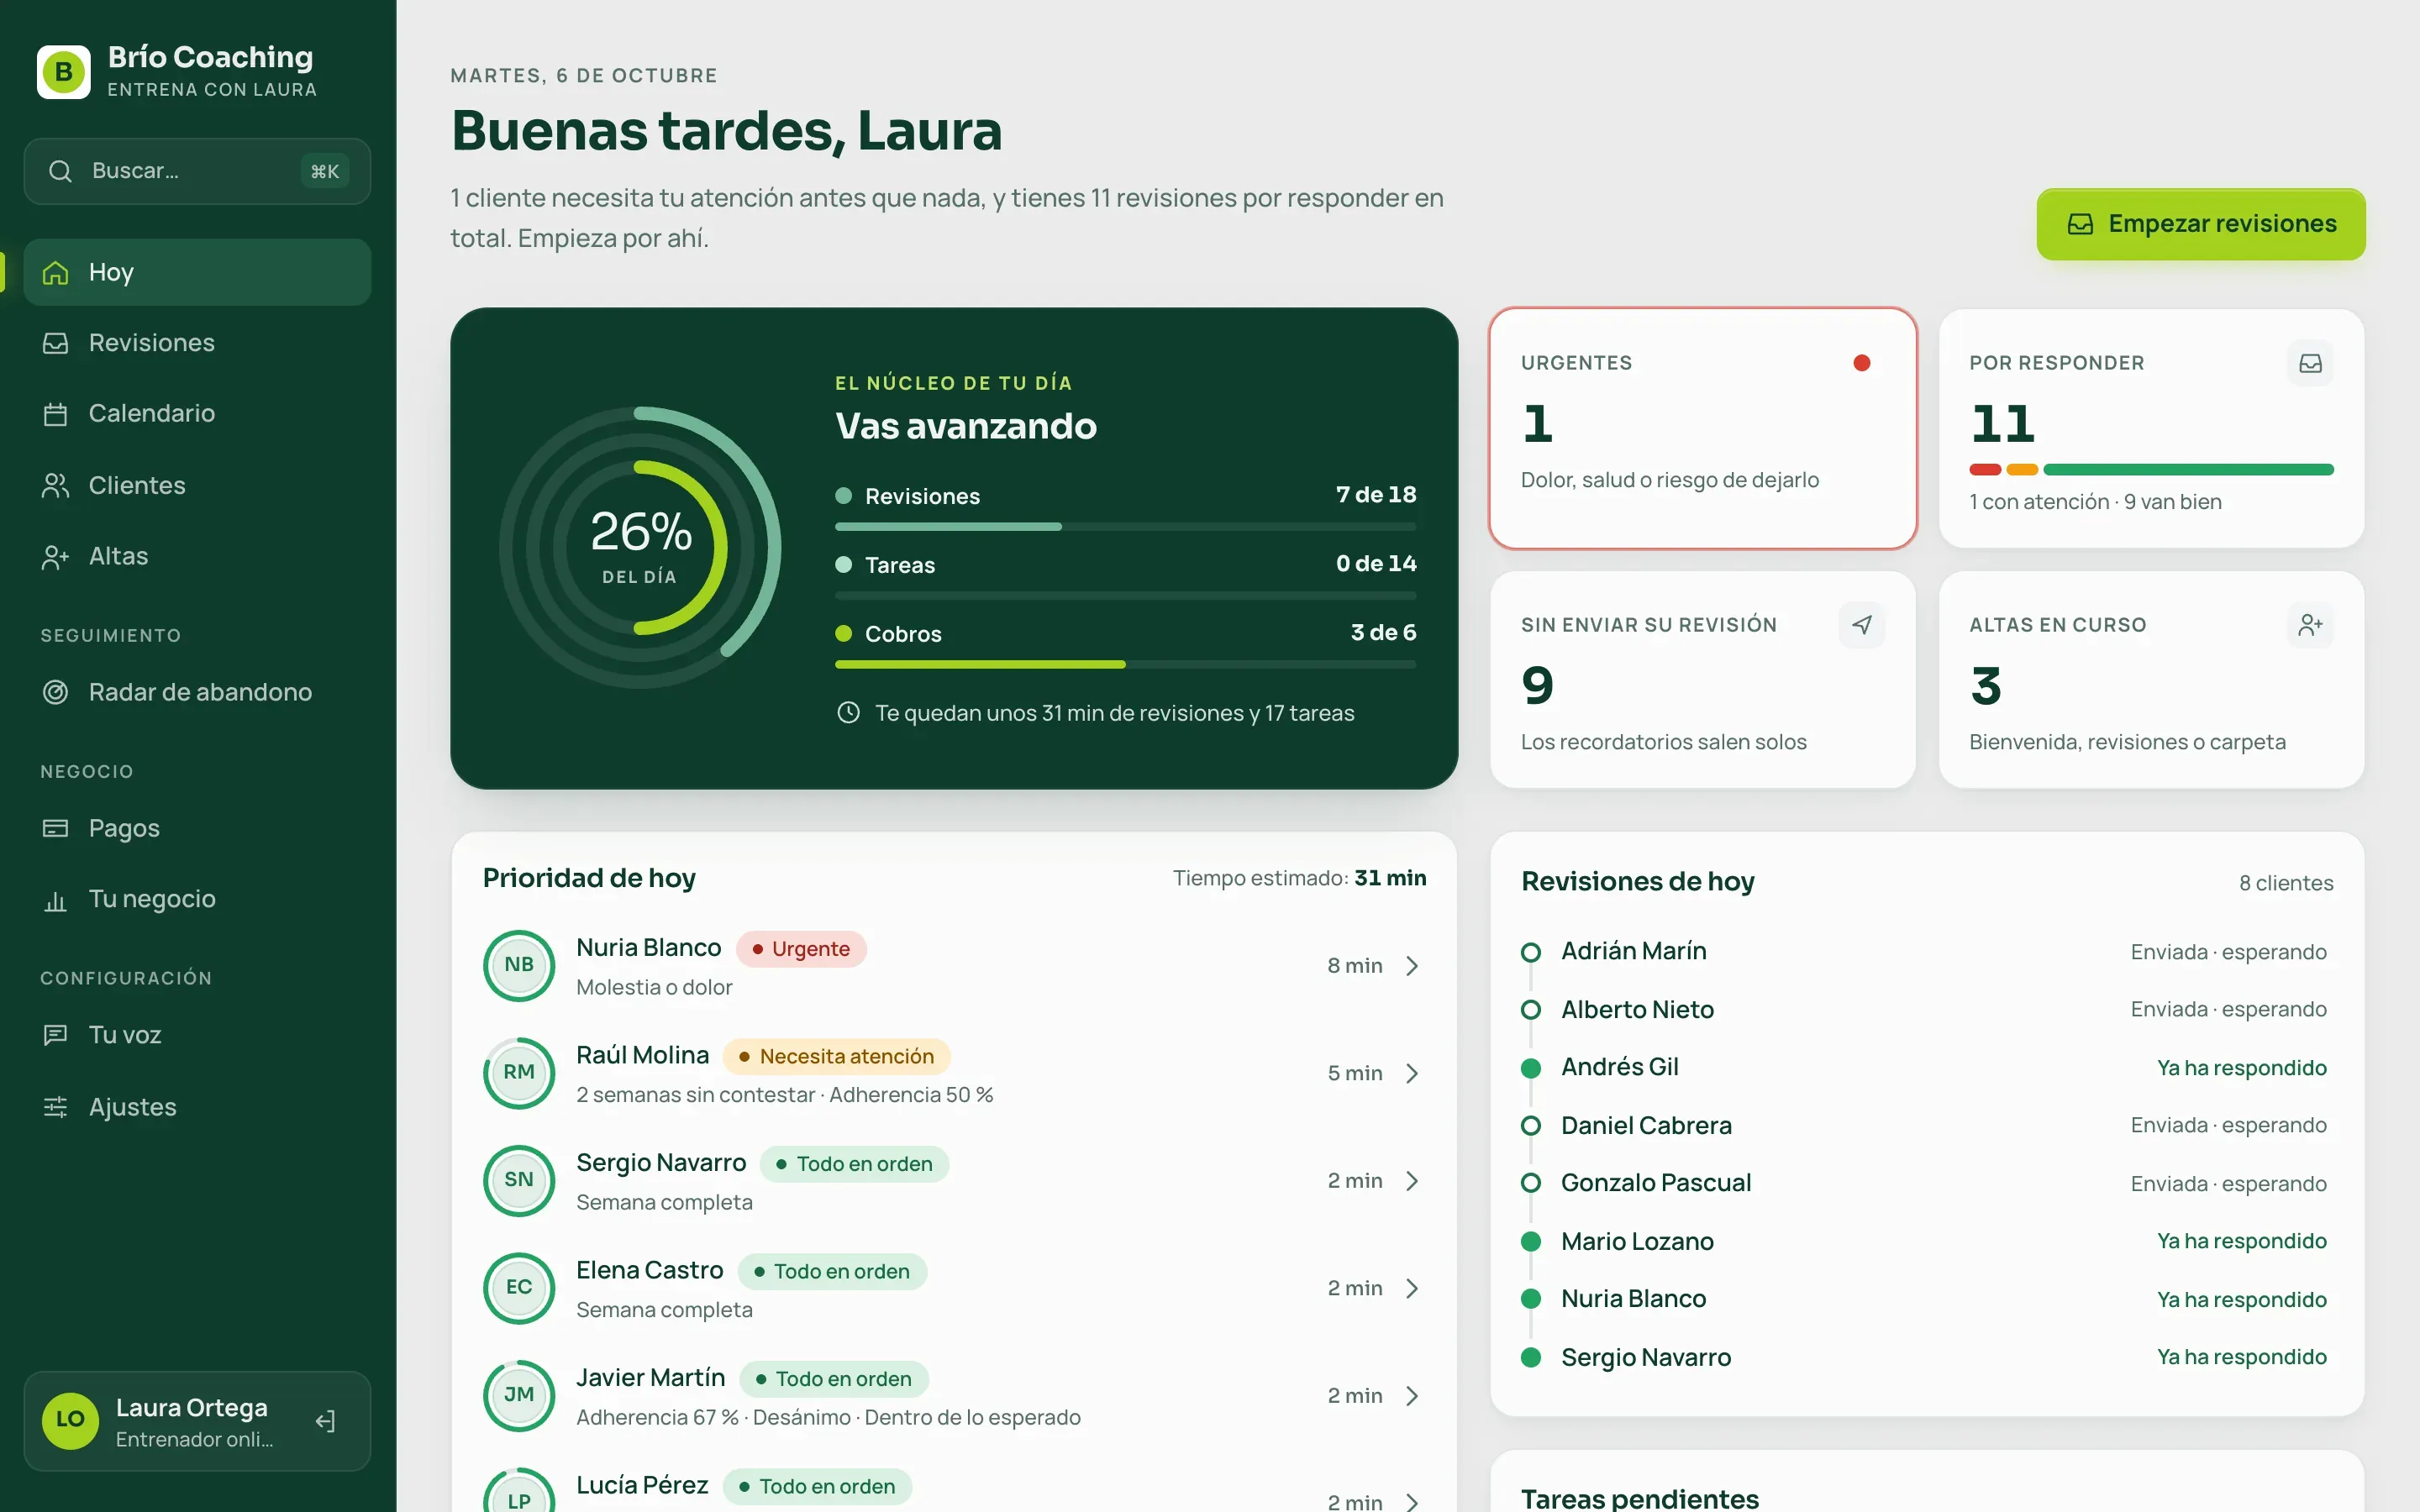Open Tu voz settings
The width and height of the screenshot is (2420, 1512).
197,1035
